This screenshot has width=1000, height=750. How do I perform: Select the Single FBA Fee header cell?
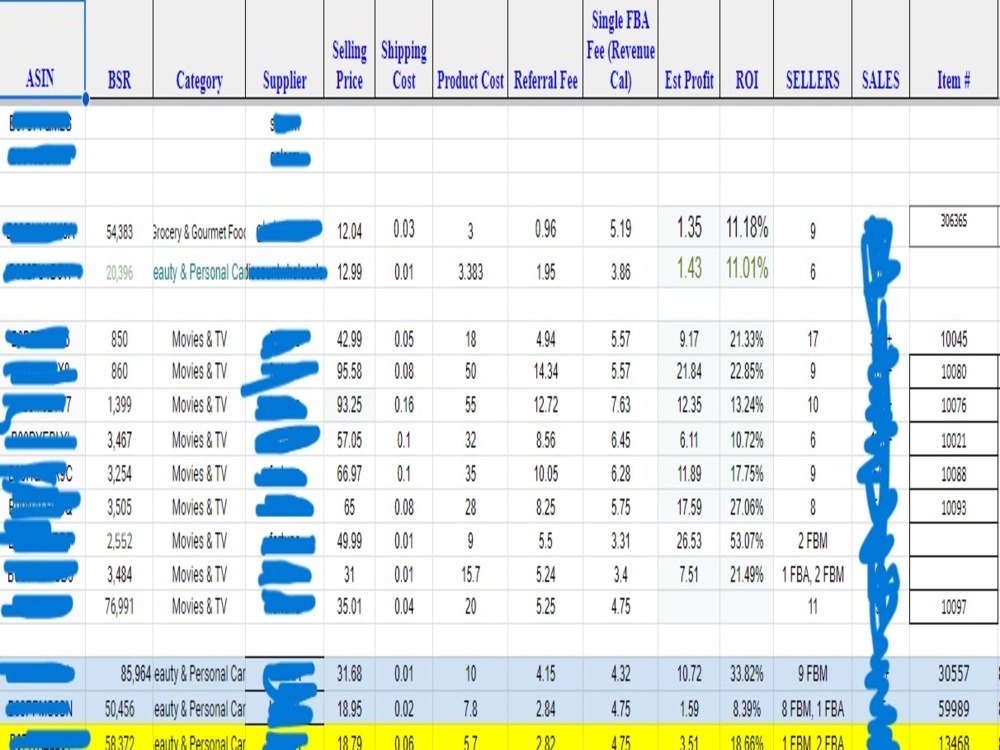click(x=621, y=49)
